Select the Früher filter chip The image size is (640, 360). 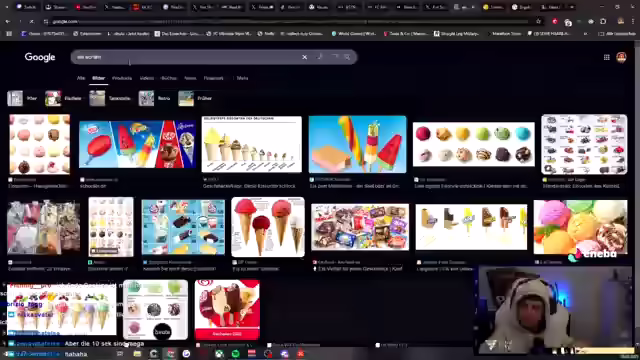(195, 98)
